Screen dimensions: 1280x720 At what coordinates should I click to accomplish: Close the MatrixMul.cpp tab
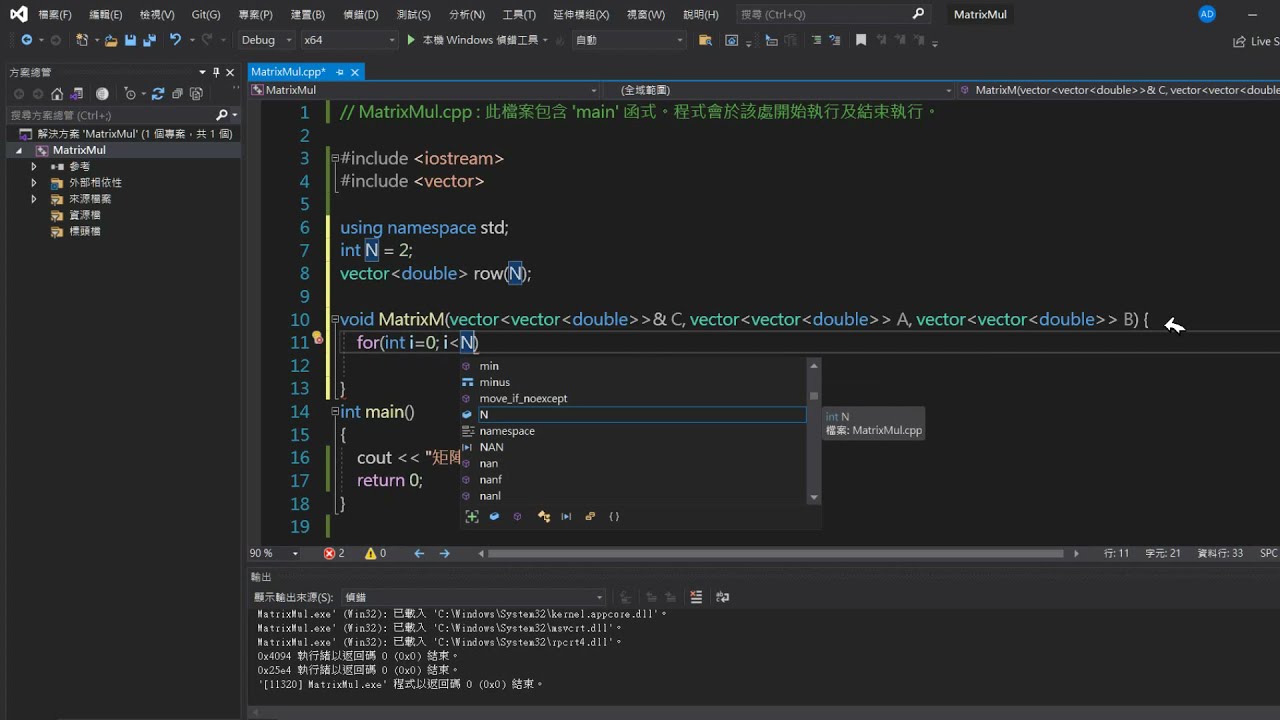click(x=355, y=72)
